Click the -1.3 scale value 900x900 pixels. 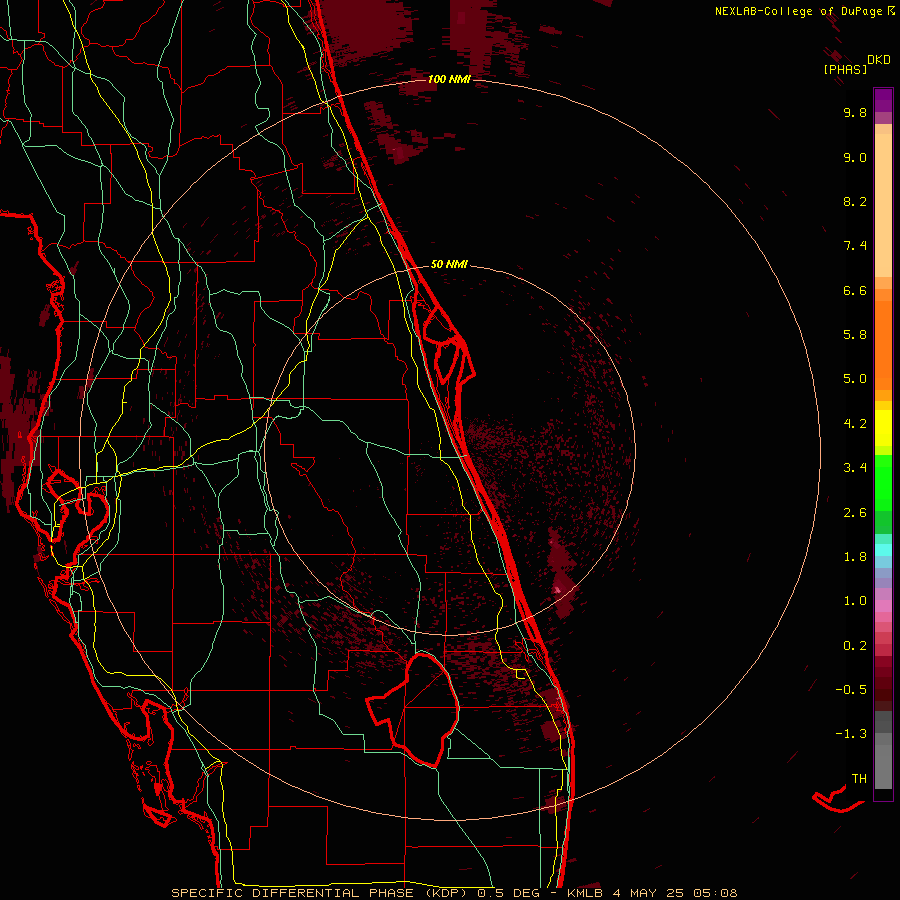pos(851,734)
